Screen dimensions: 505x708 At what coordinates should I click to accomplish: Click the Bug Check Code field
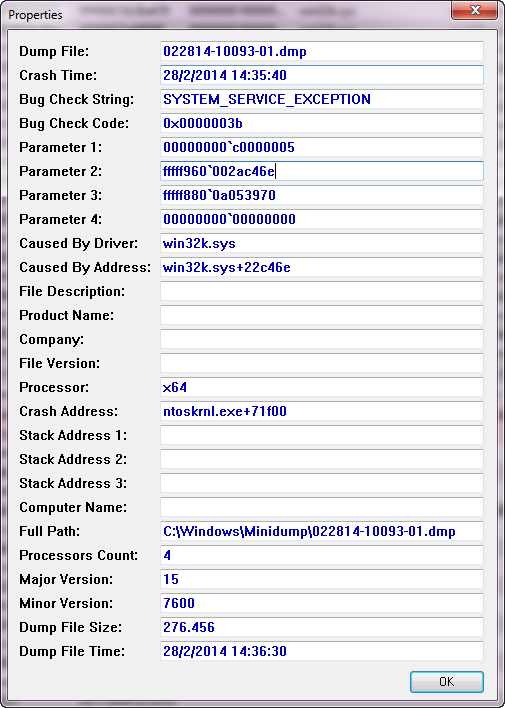[322, 123]
